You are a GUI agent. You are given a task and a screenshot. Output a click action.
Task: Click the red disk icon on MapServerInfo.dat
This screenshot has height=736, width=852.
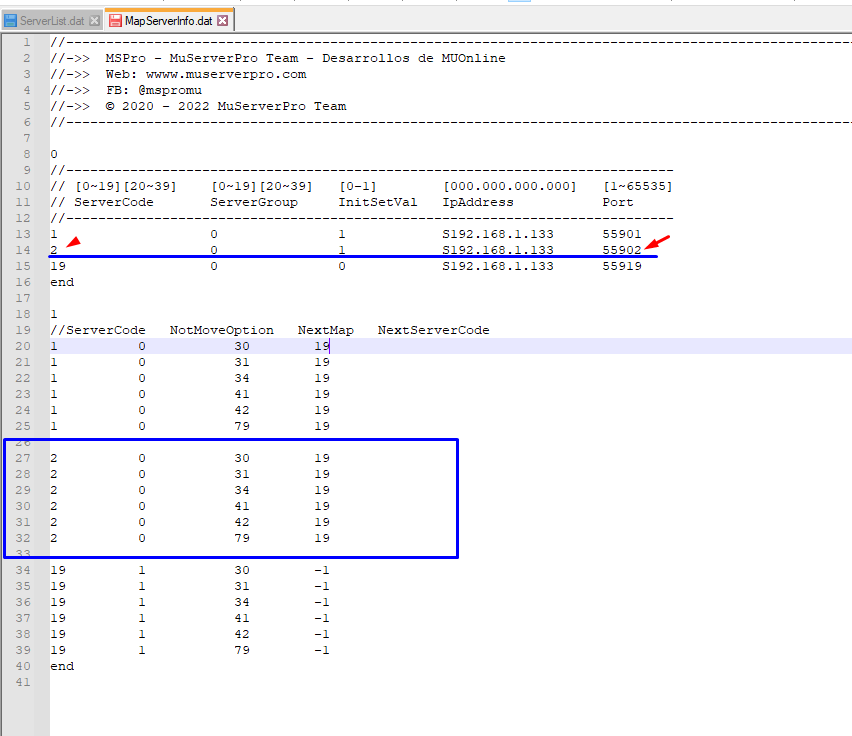115,20
